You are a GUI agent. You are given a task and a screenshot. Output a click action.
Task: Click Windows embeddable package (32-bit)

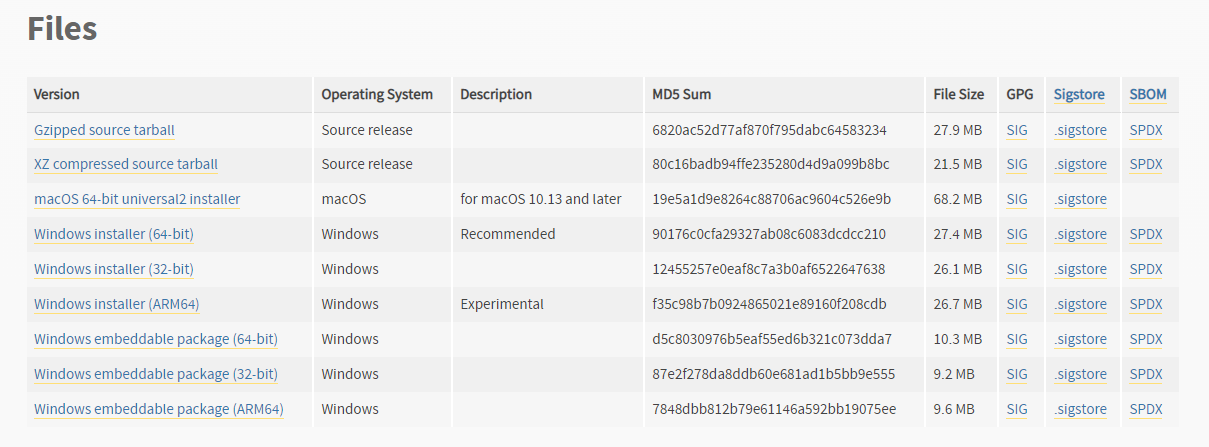[x=155, y=374]
